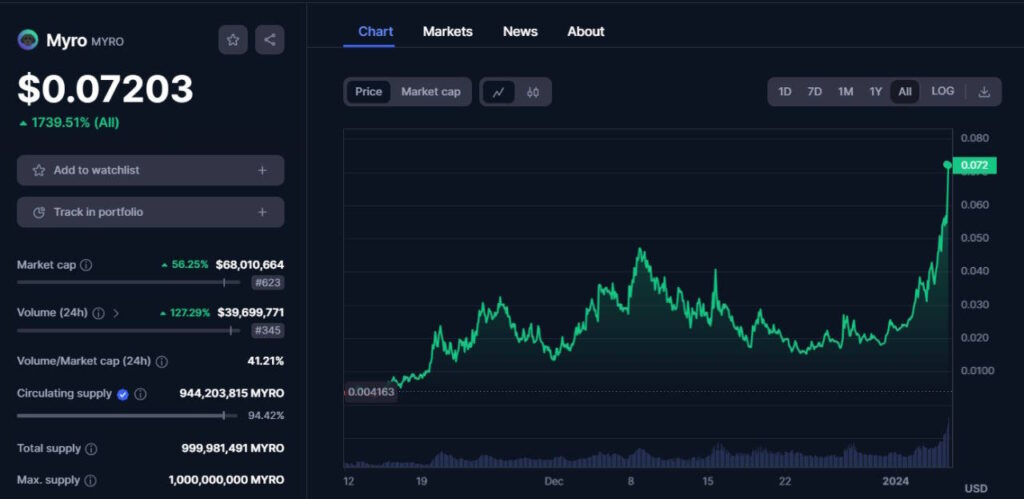Screen dimensions: 1024x499
Task: Click the 2024 label on chart axis
Action: (895, 481)
